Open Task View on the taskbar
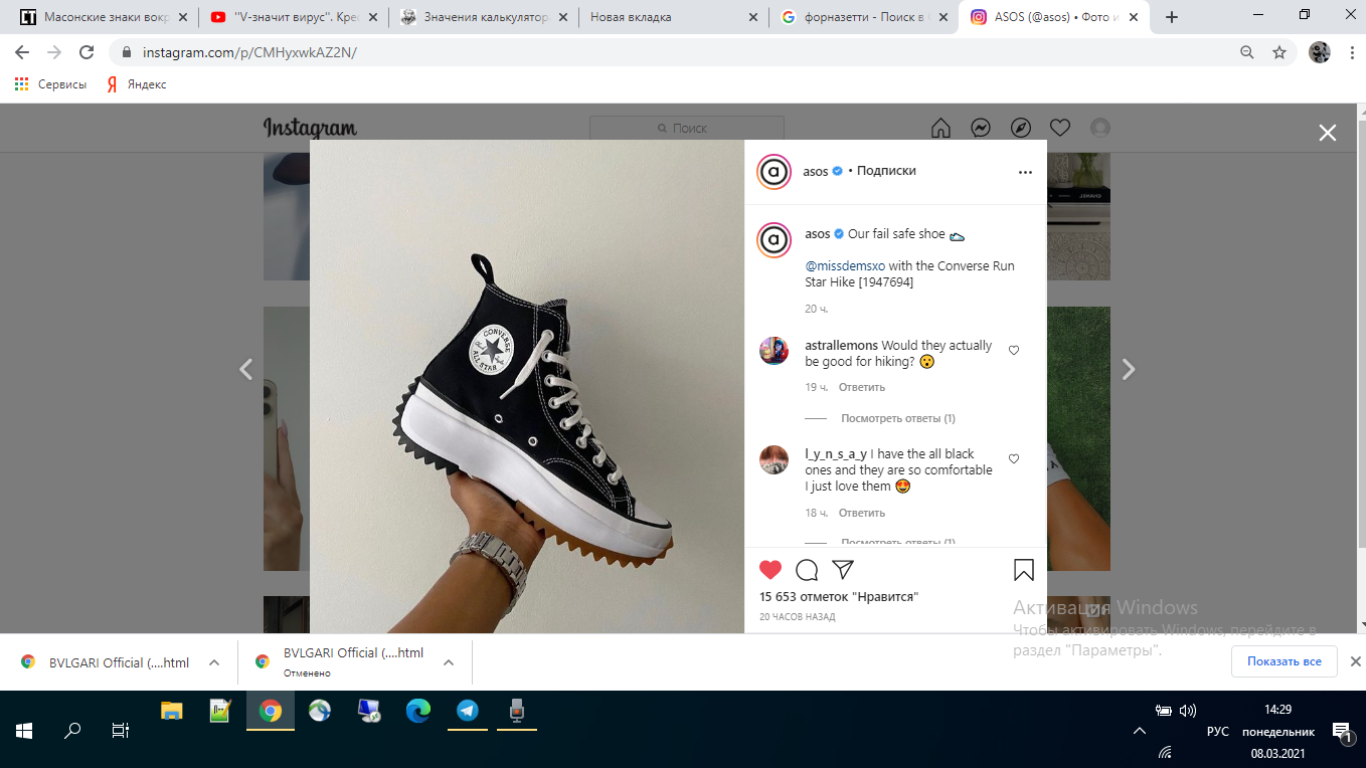This screenshot has height=768, width=1366. tap(120, 730)
